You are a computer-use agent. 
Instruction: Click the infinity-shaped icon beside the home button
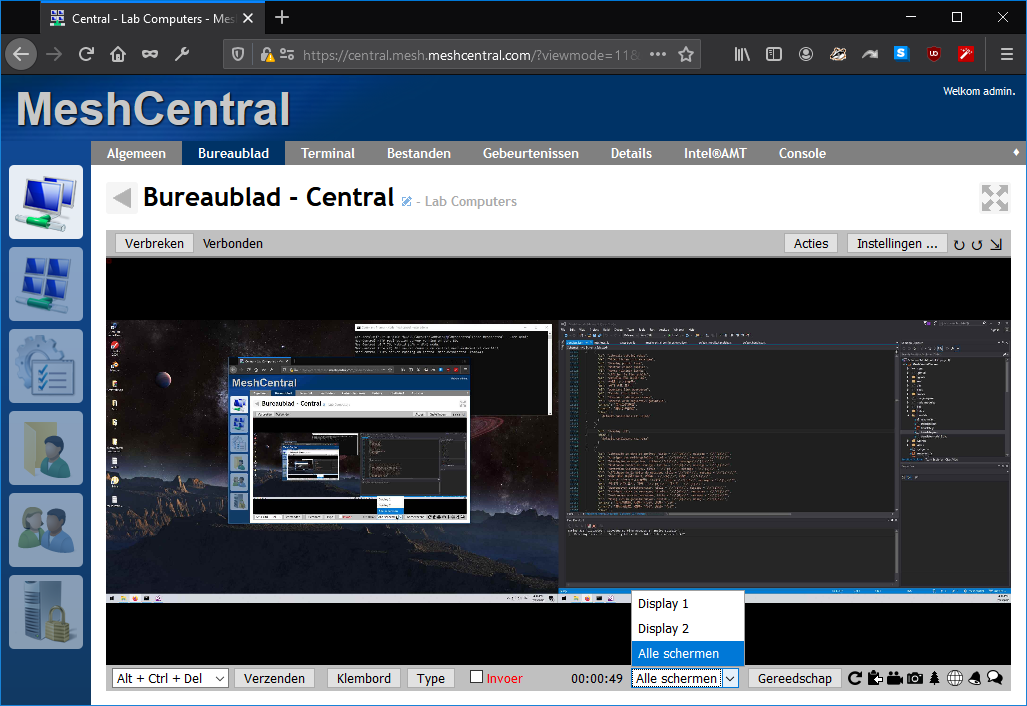click(x=150, y=54)
